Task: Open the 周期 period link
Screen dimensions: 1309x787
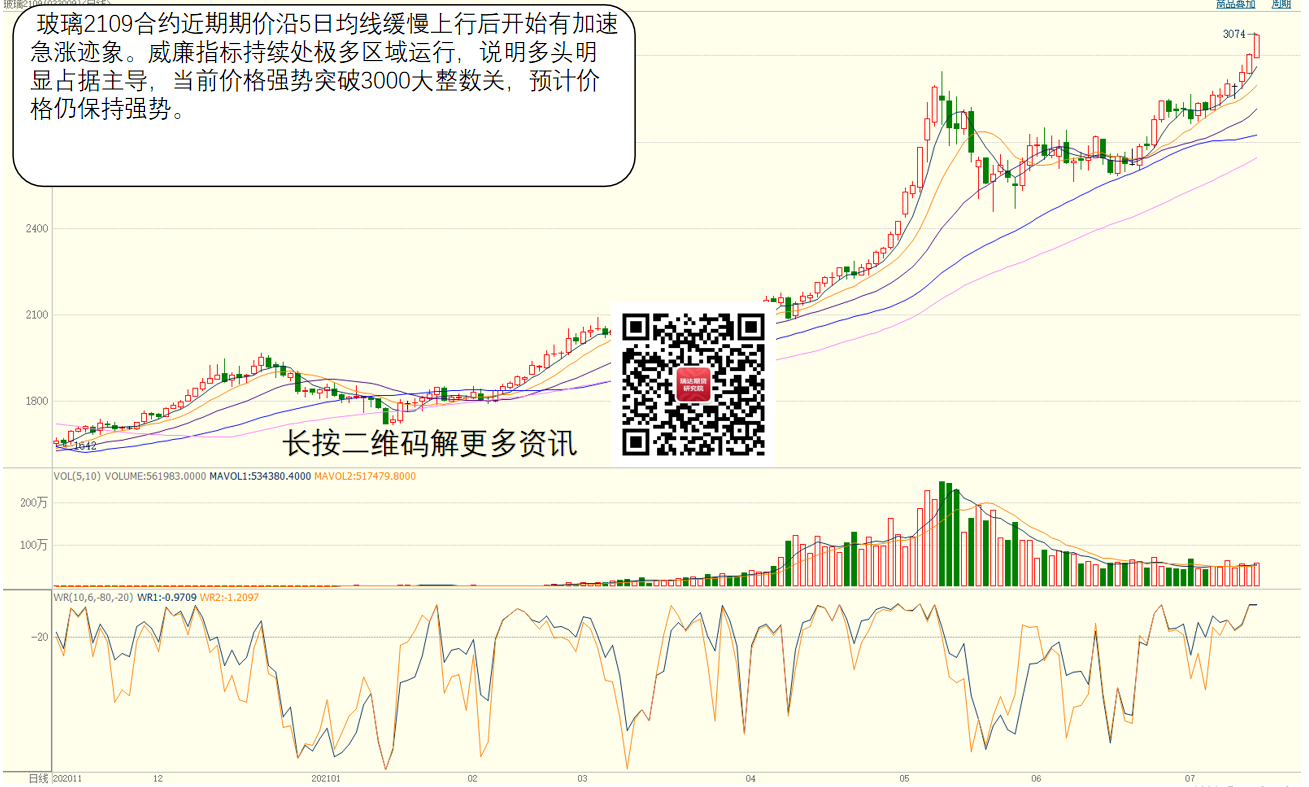Action: [x=1281, y=5]
